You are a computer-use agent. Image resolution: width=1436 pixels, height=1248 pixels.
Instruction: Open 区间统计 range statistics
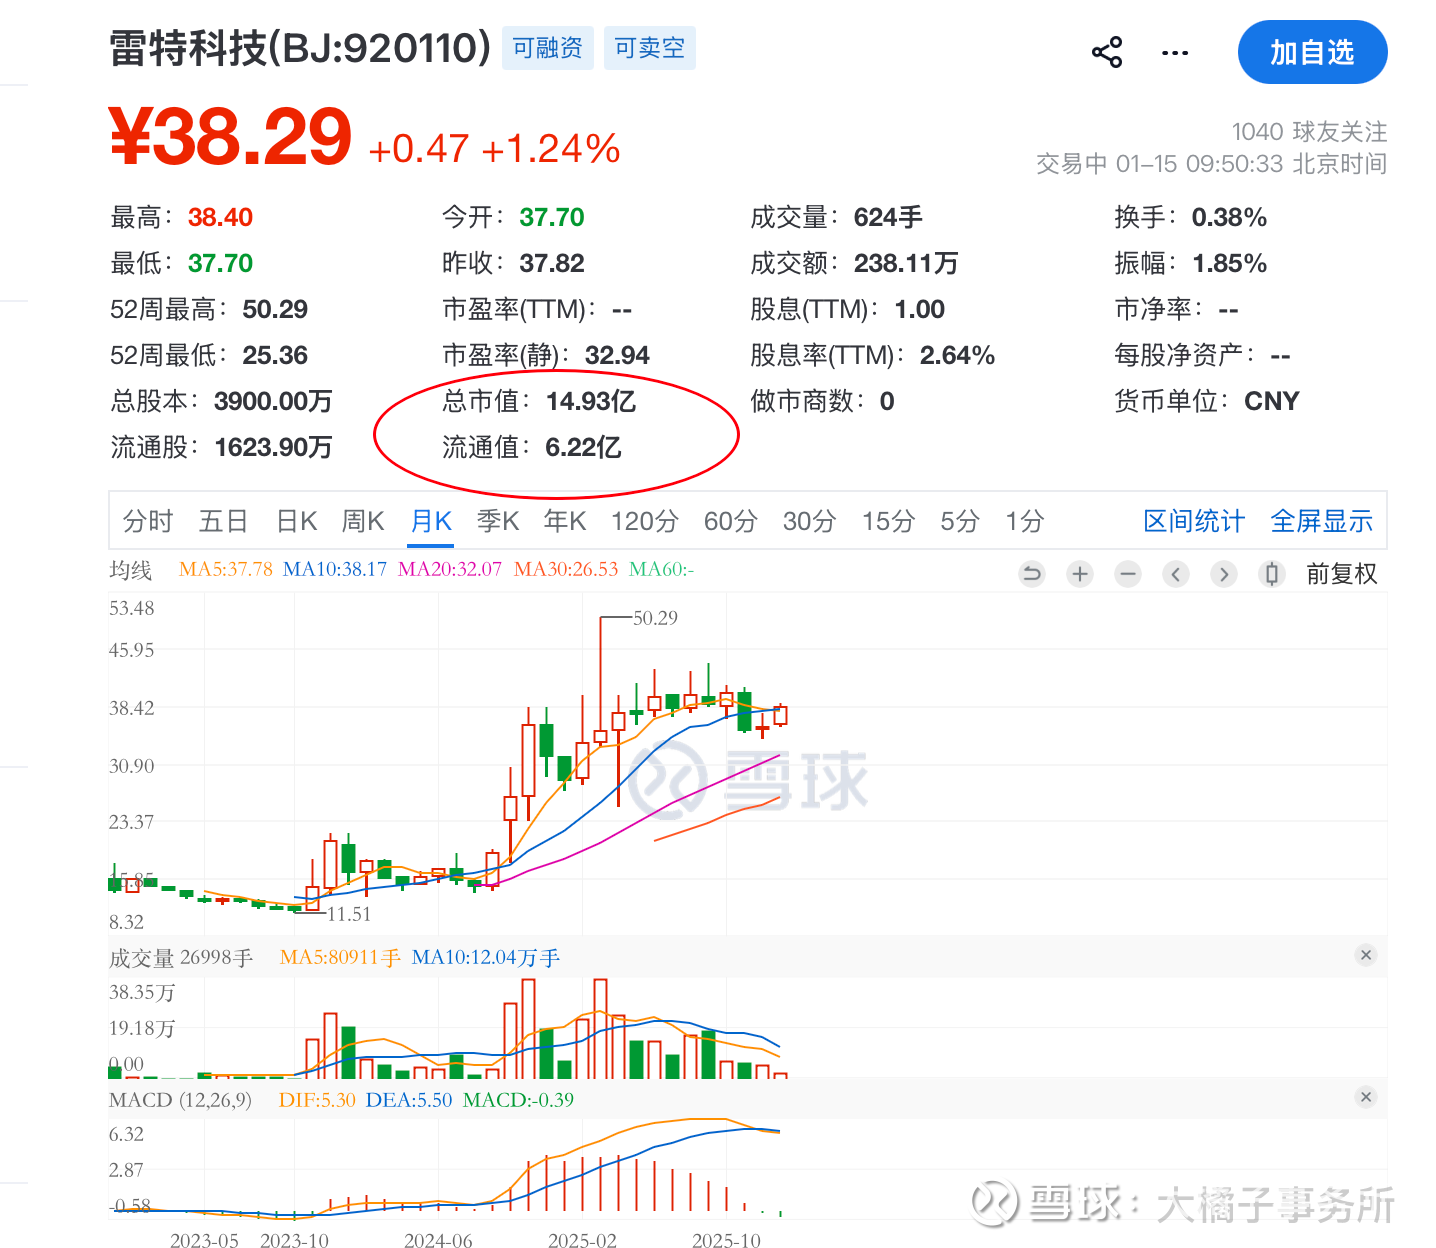point(1194,521)
